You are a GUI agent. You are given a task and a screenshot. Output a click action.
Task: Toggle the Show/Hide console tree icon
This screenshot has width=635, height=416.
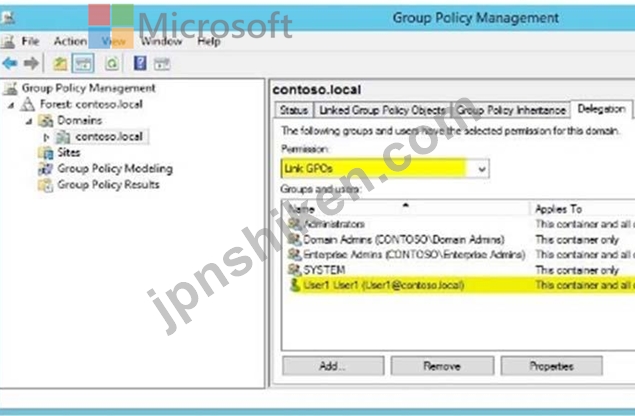83,64
